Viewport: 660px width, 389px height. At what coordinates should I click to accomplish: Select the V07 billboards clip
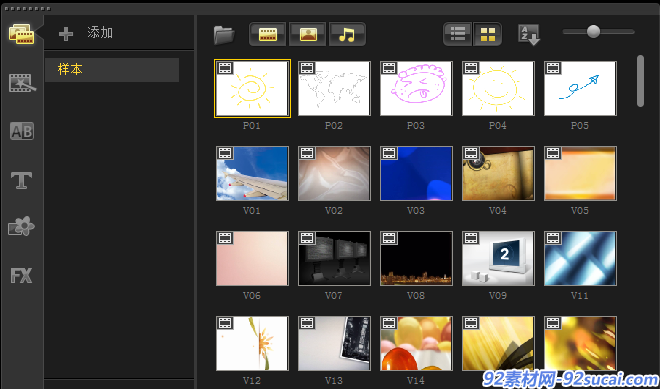click(x=334, y=258)
